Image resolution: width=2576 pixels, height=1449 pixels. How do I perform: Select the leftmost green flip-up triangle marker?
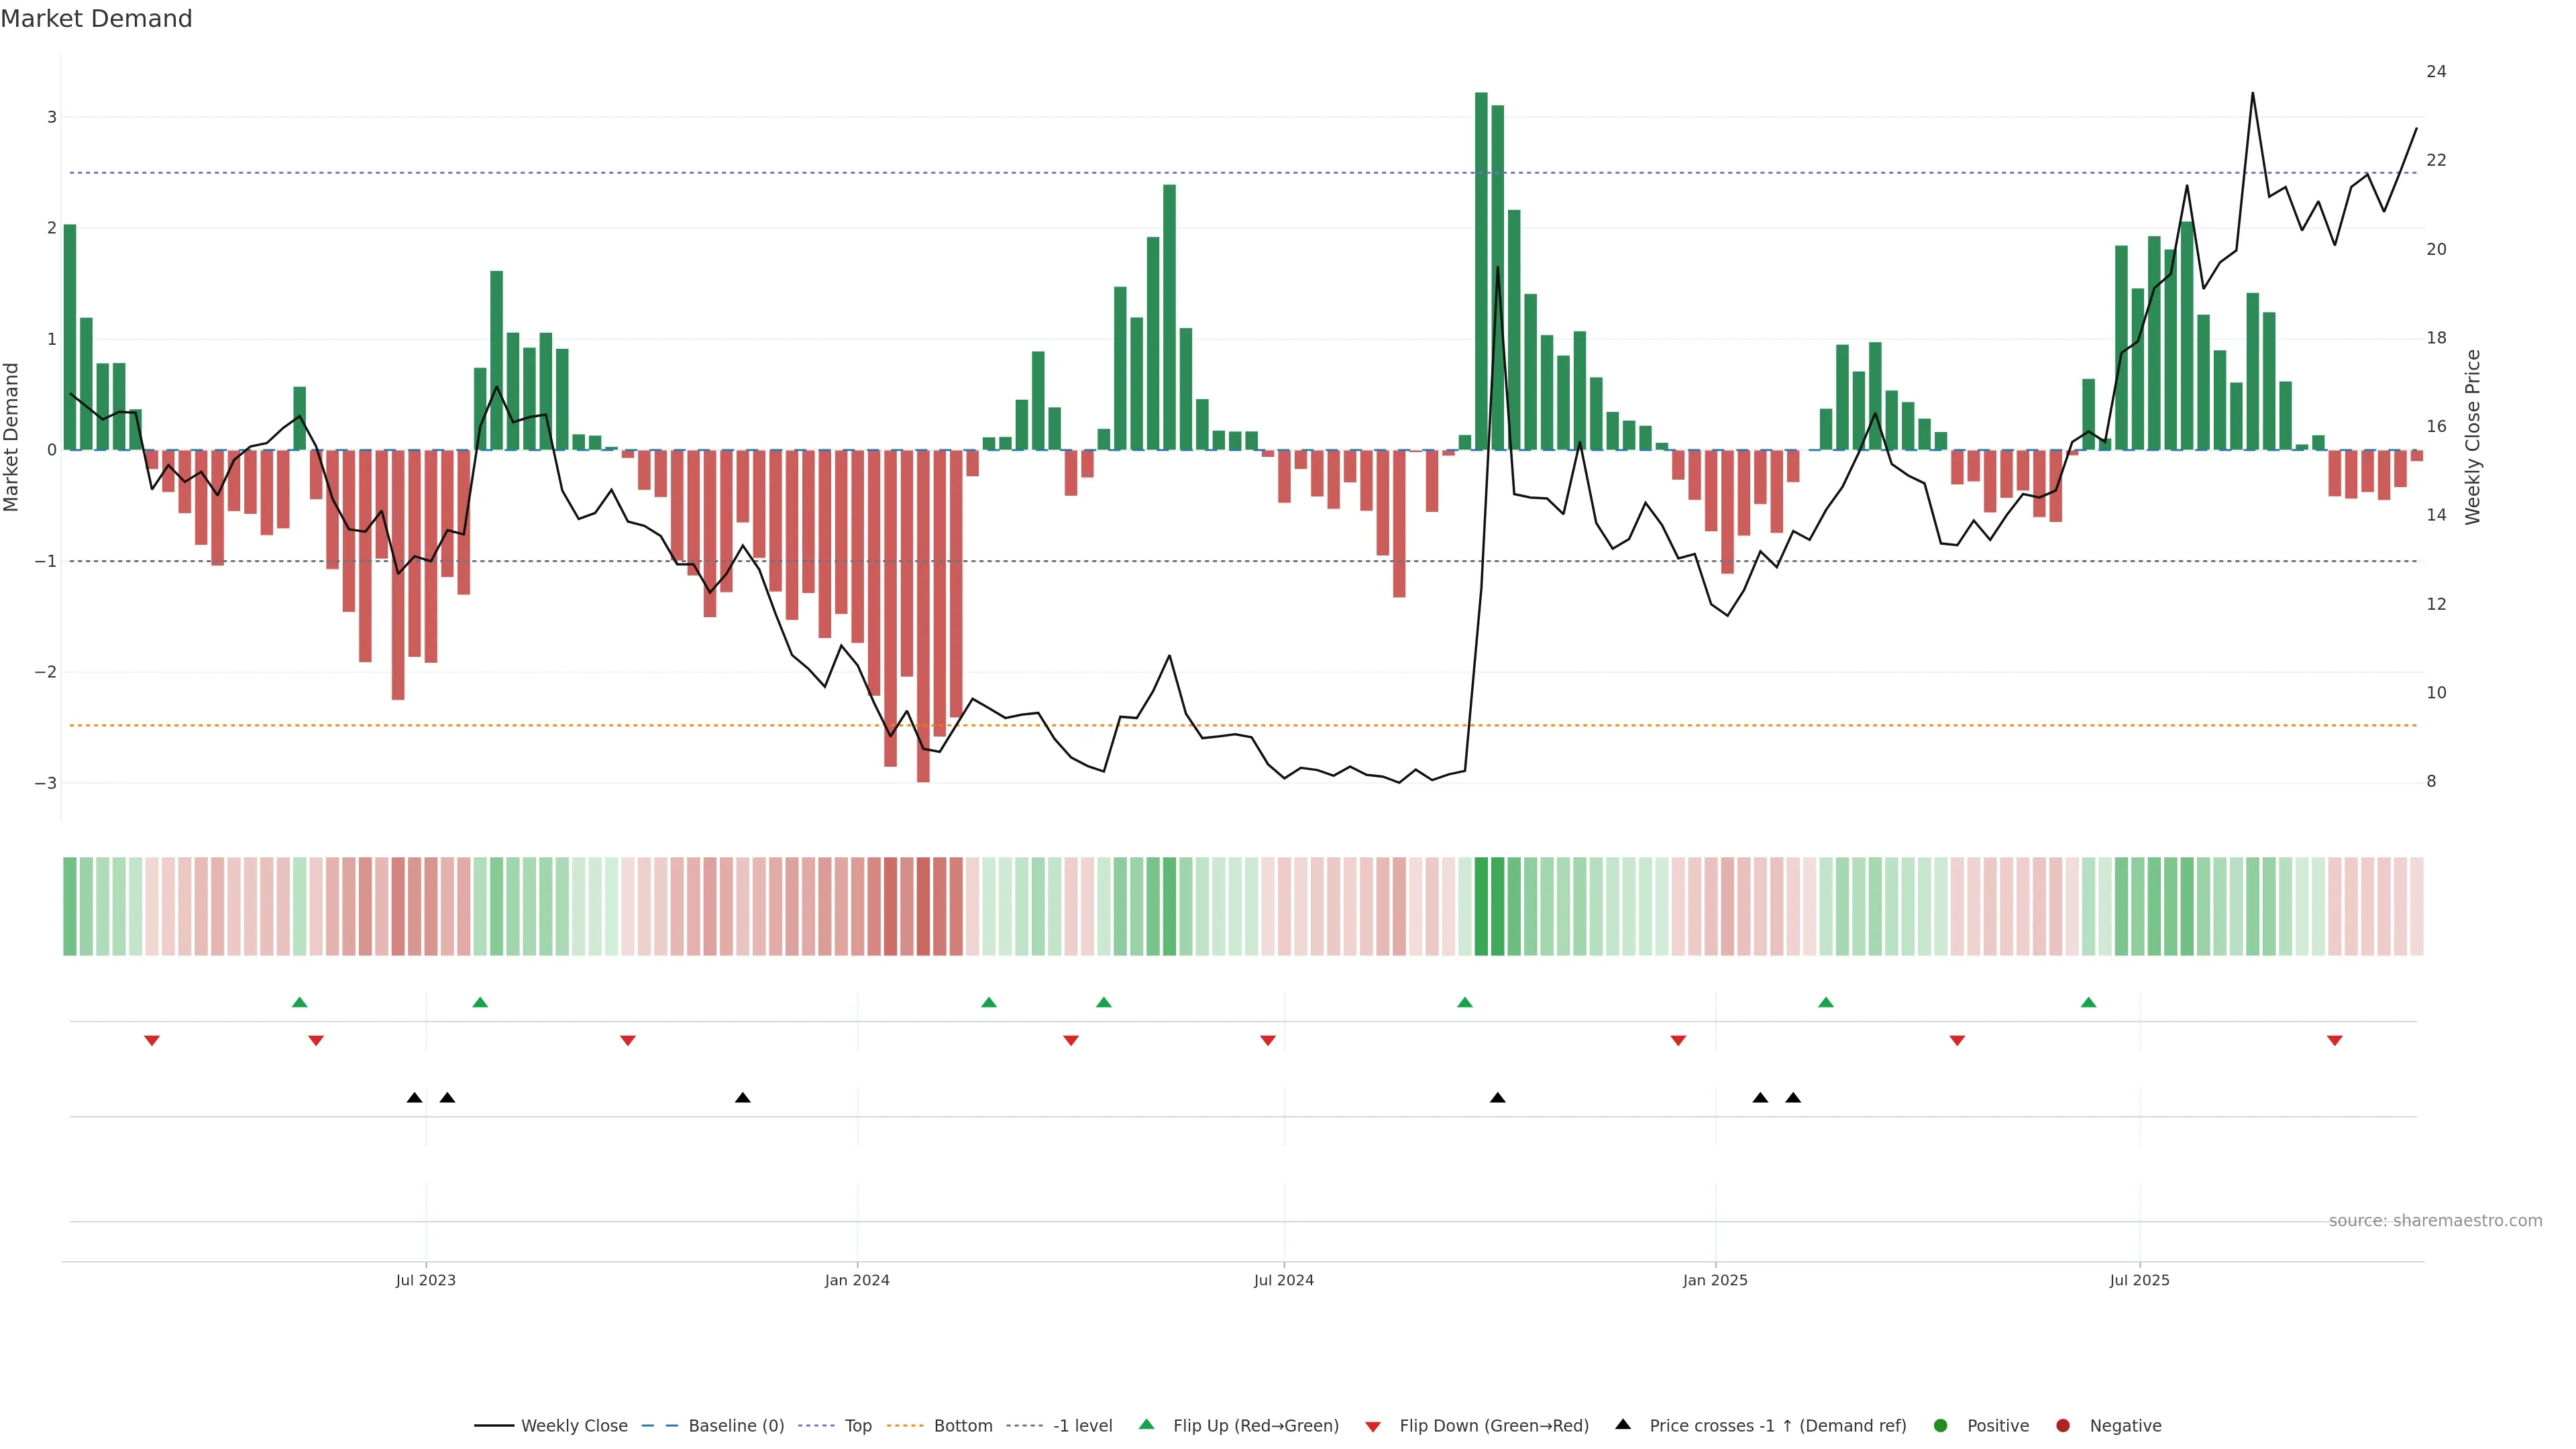(x=299, y=1002)
